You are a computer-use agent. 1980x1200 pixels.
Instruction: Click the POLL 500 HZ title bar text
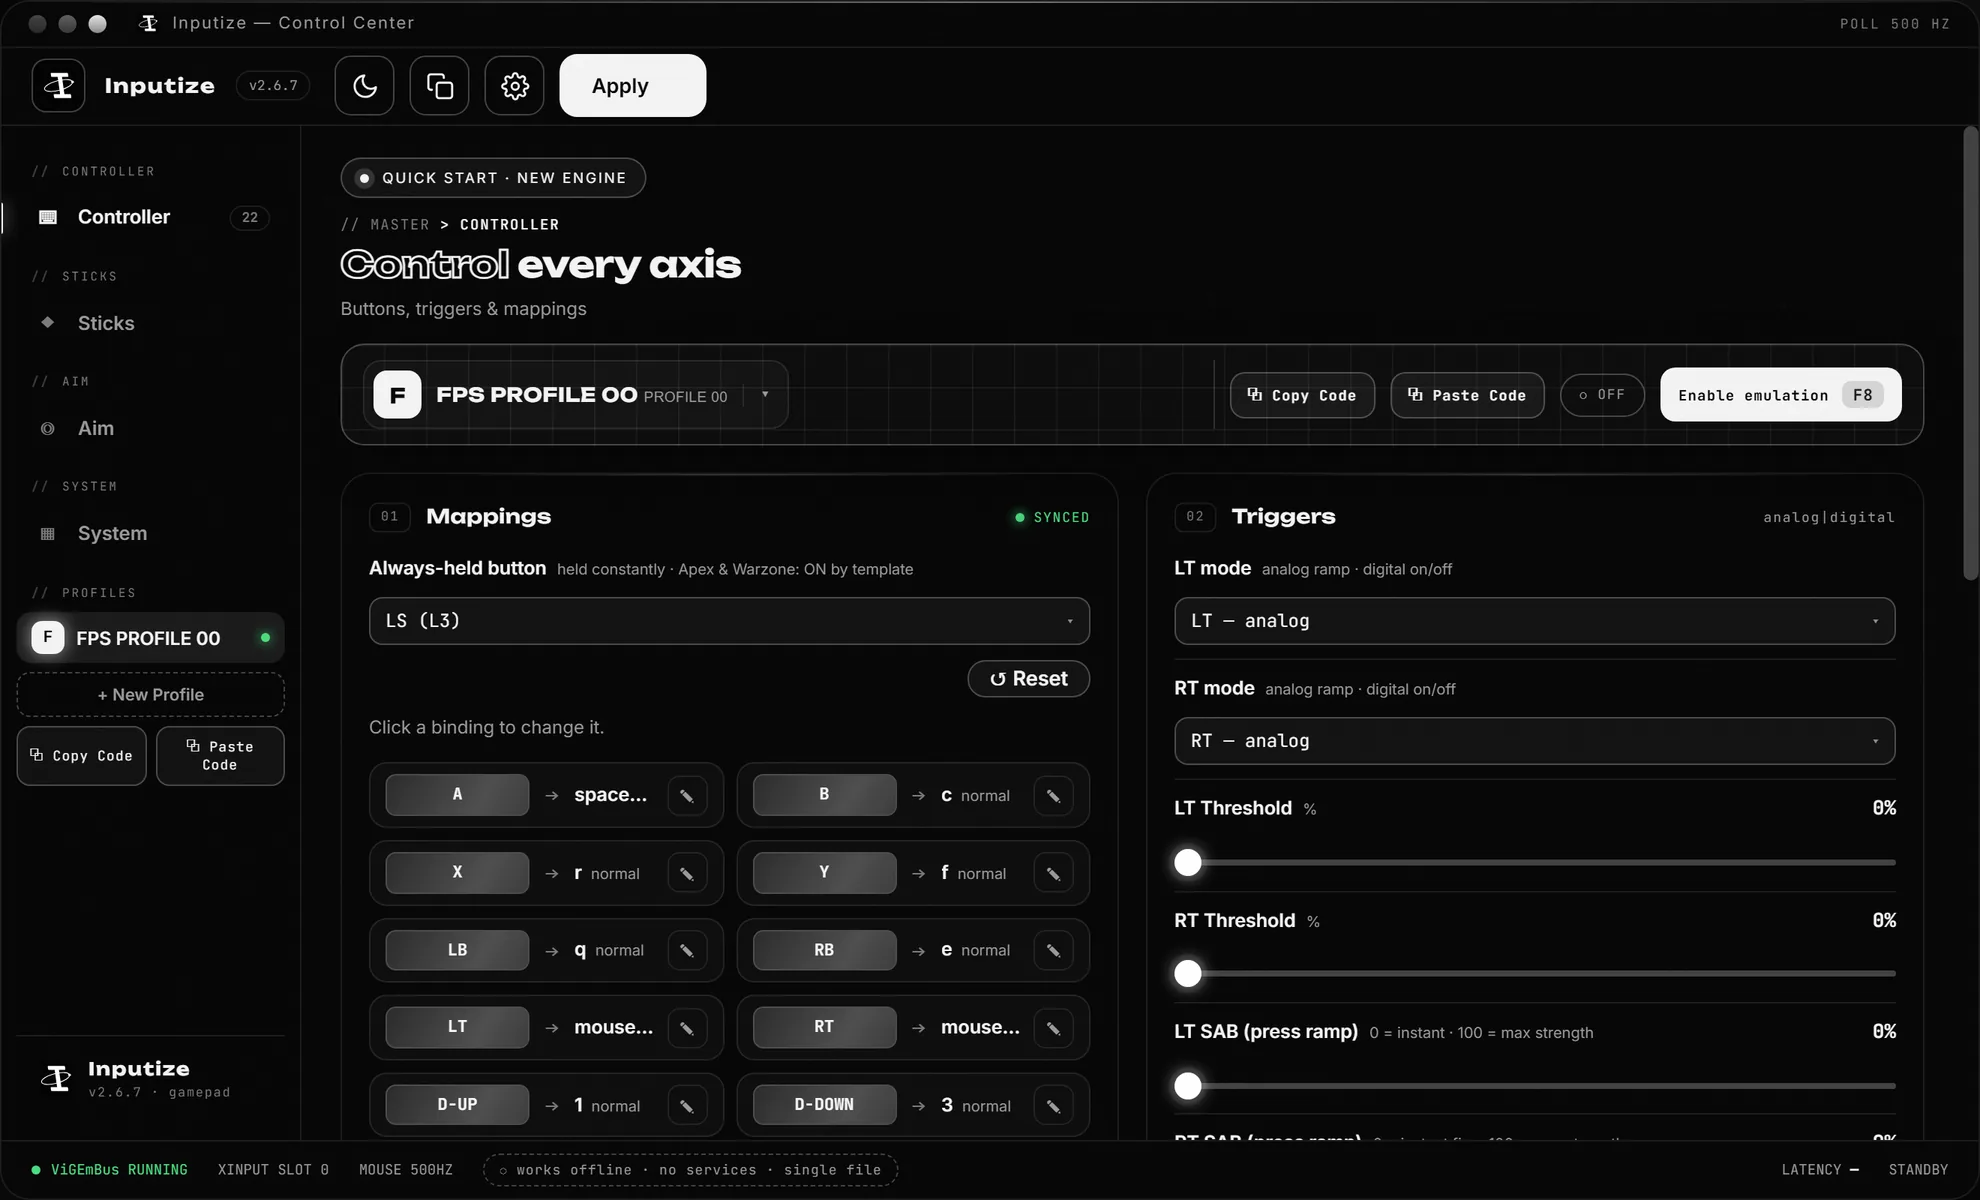pos(1894,24)
